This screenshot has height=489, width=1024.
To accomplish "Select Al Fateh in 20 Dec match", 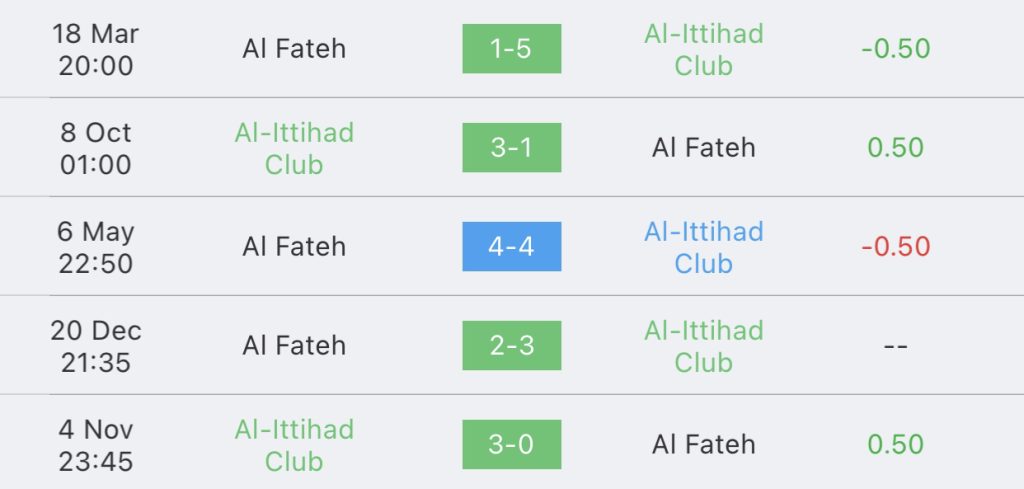I will 294,346.
